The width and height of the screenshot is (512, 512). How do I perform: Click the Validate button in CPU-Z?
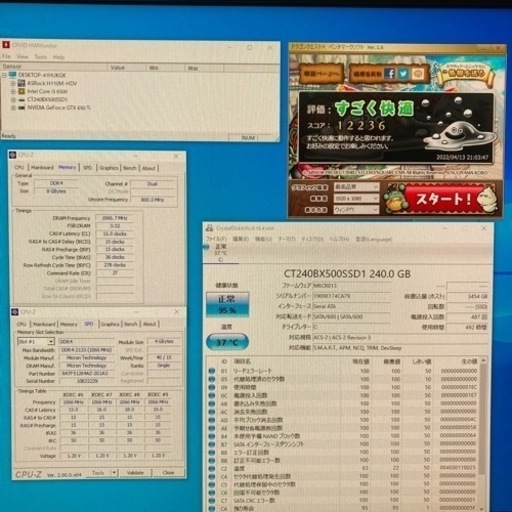pyautogui.click(x=135, y=473)
